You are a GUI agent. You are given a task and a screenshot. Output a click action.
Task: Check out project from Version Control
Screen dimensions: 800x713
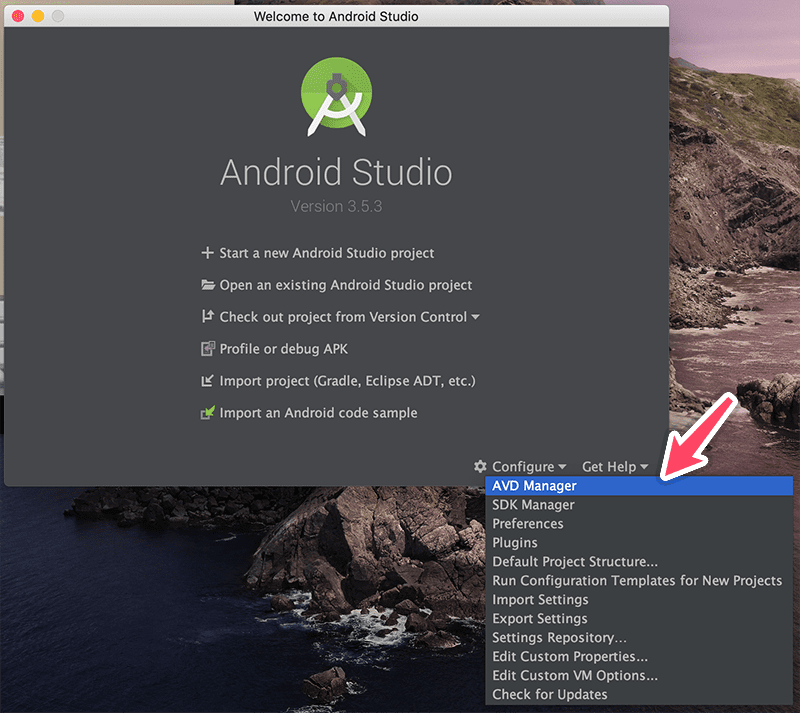pyautogui.click(x=343, y=317)
